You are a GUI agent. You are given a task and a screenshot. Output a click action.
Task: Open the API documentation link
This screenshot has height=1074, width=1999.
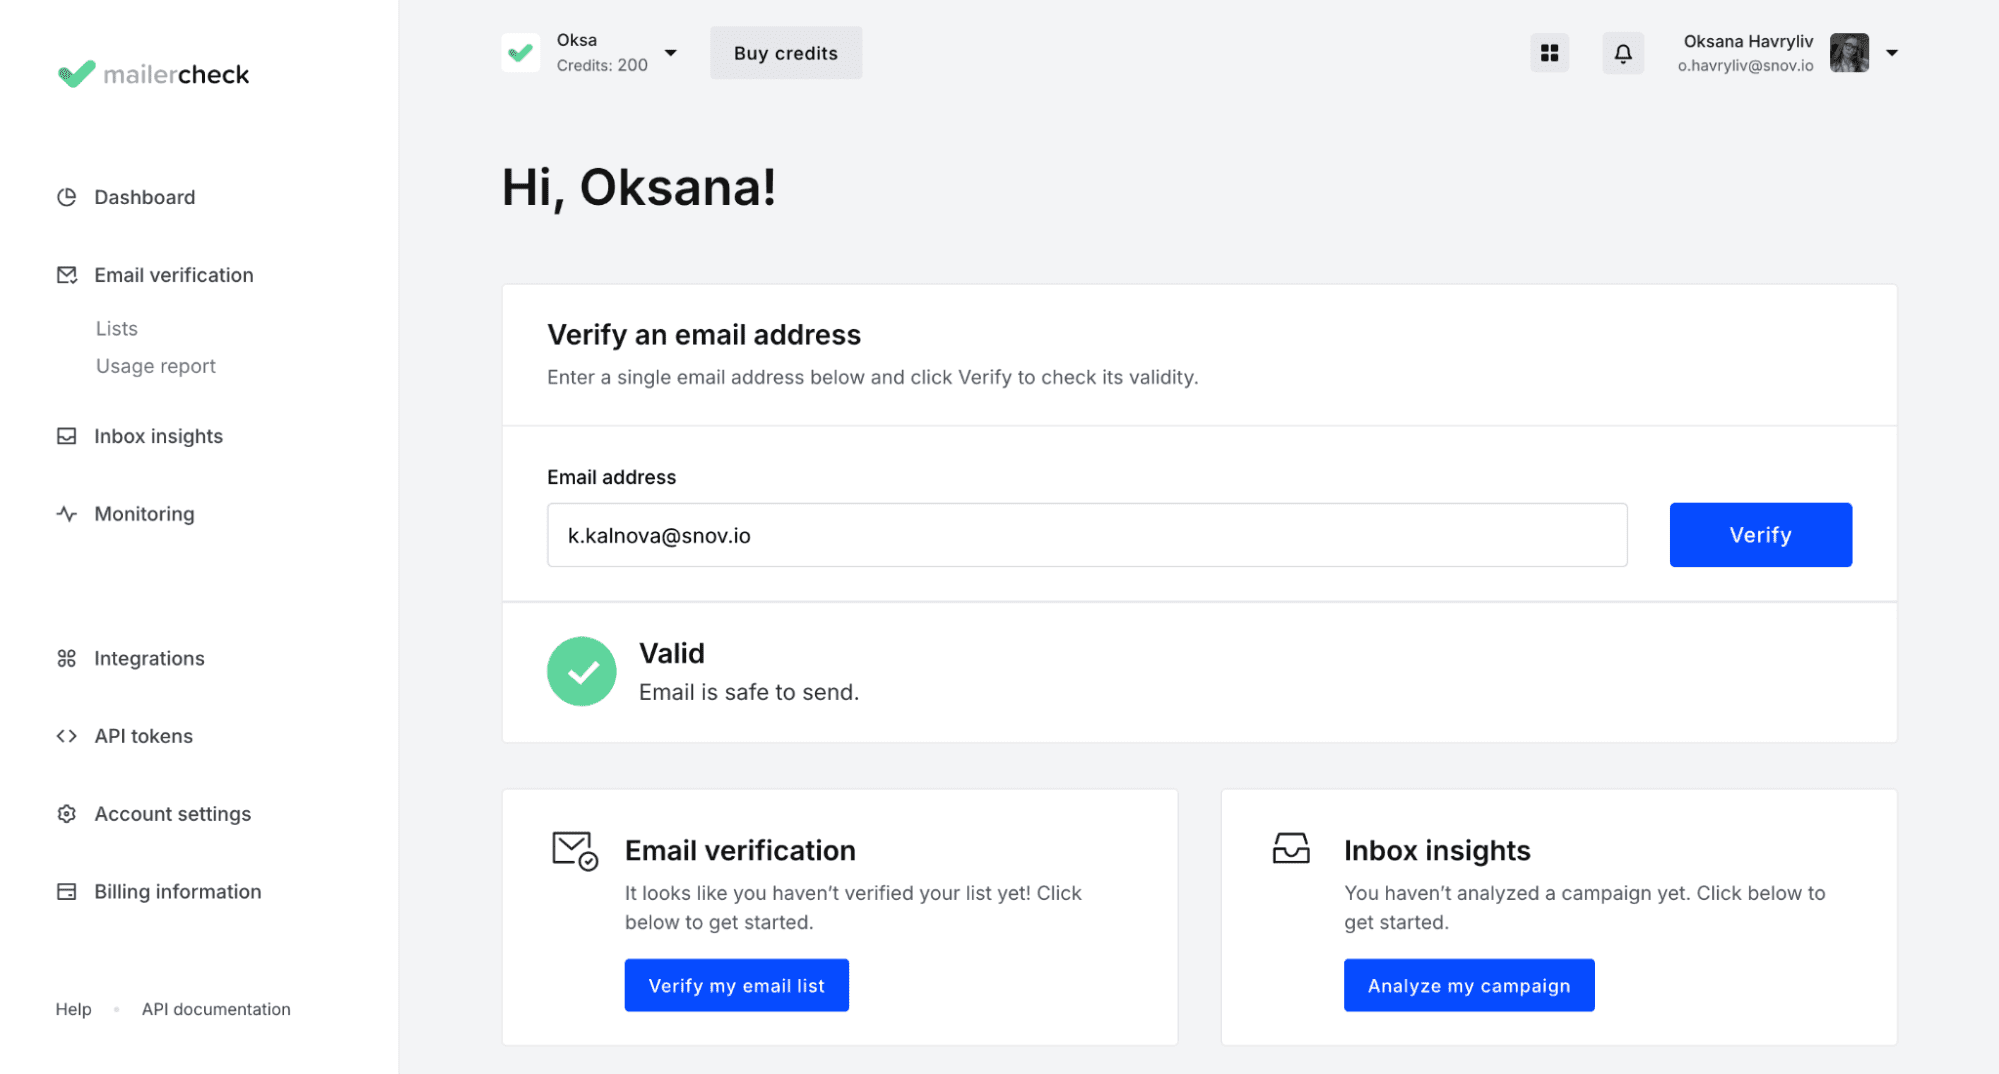pos(216,1009)
